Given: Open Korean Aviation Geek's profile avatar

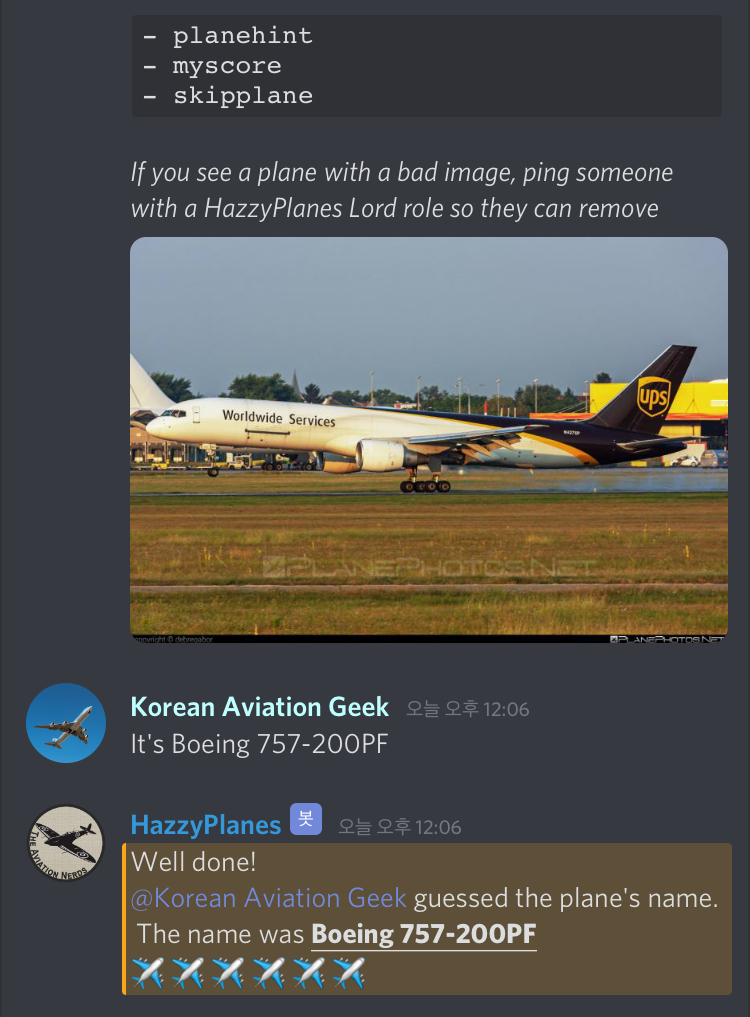Looking at the screenshot, I should (66, 723).
